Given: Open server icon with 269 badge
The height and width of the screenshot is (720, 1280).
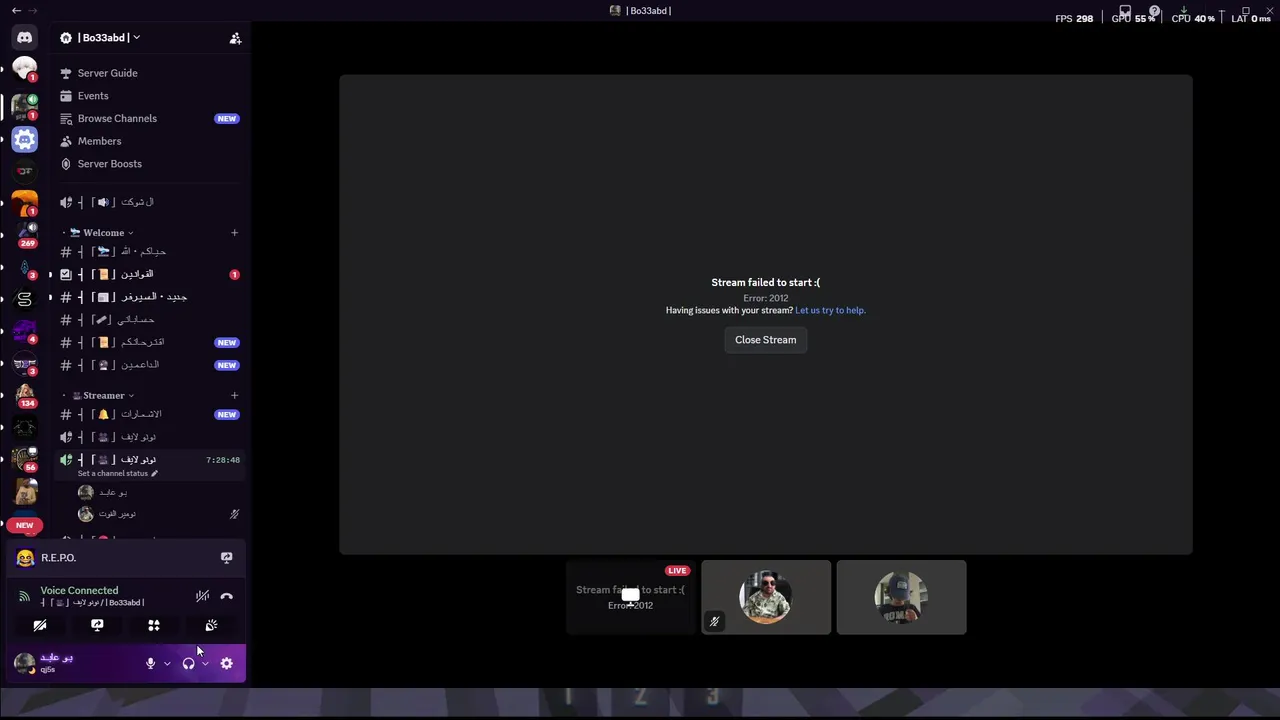Looking at the screenshot, I should [x=25, y=235].
